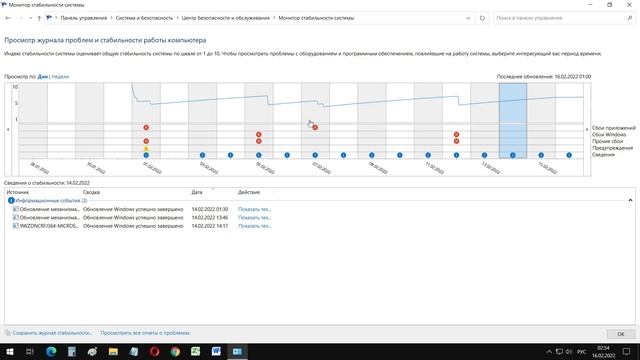Show hidden system tray icons

coord(549,351)
